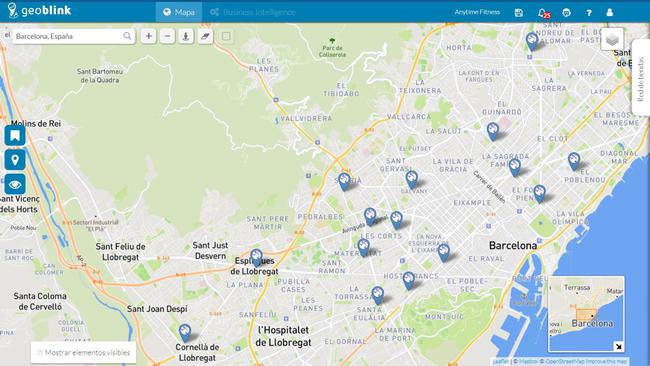Tick the square checkbox in map toolbar
650x366 pixels.
226,36
